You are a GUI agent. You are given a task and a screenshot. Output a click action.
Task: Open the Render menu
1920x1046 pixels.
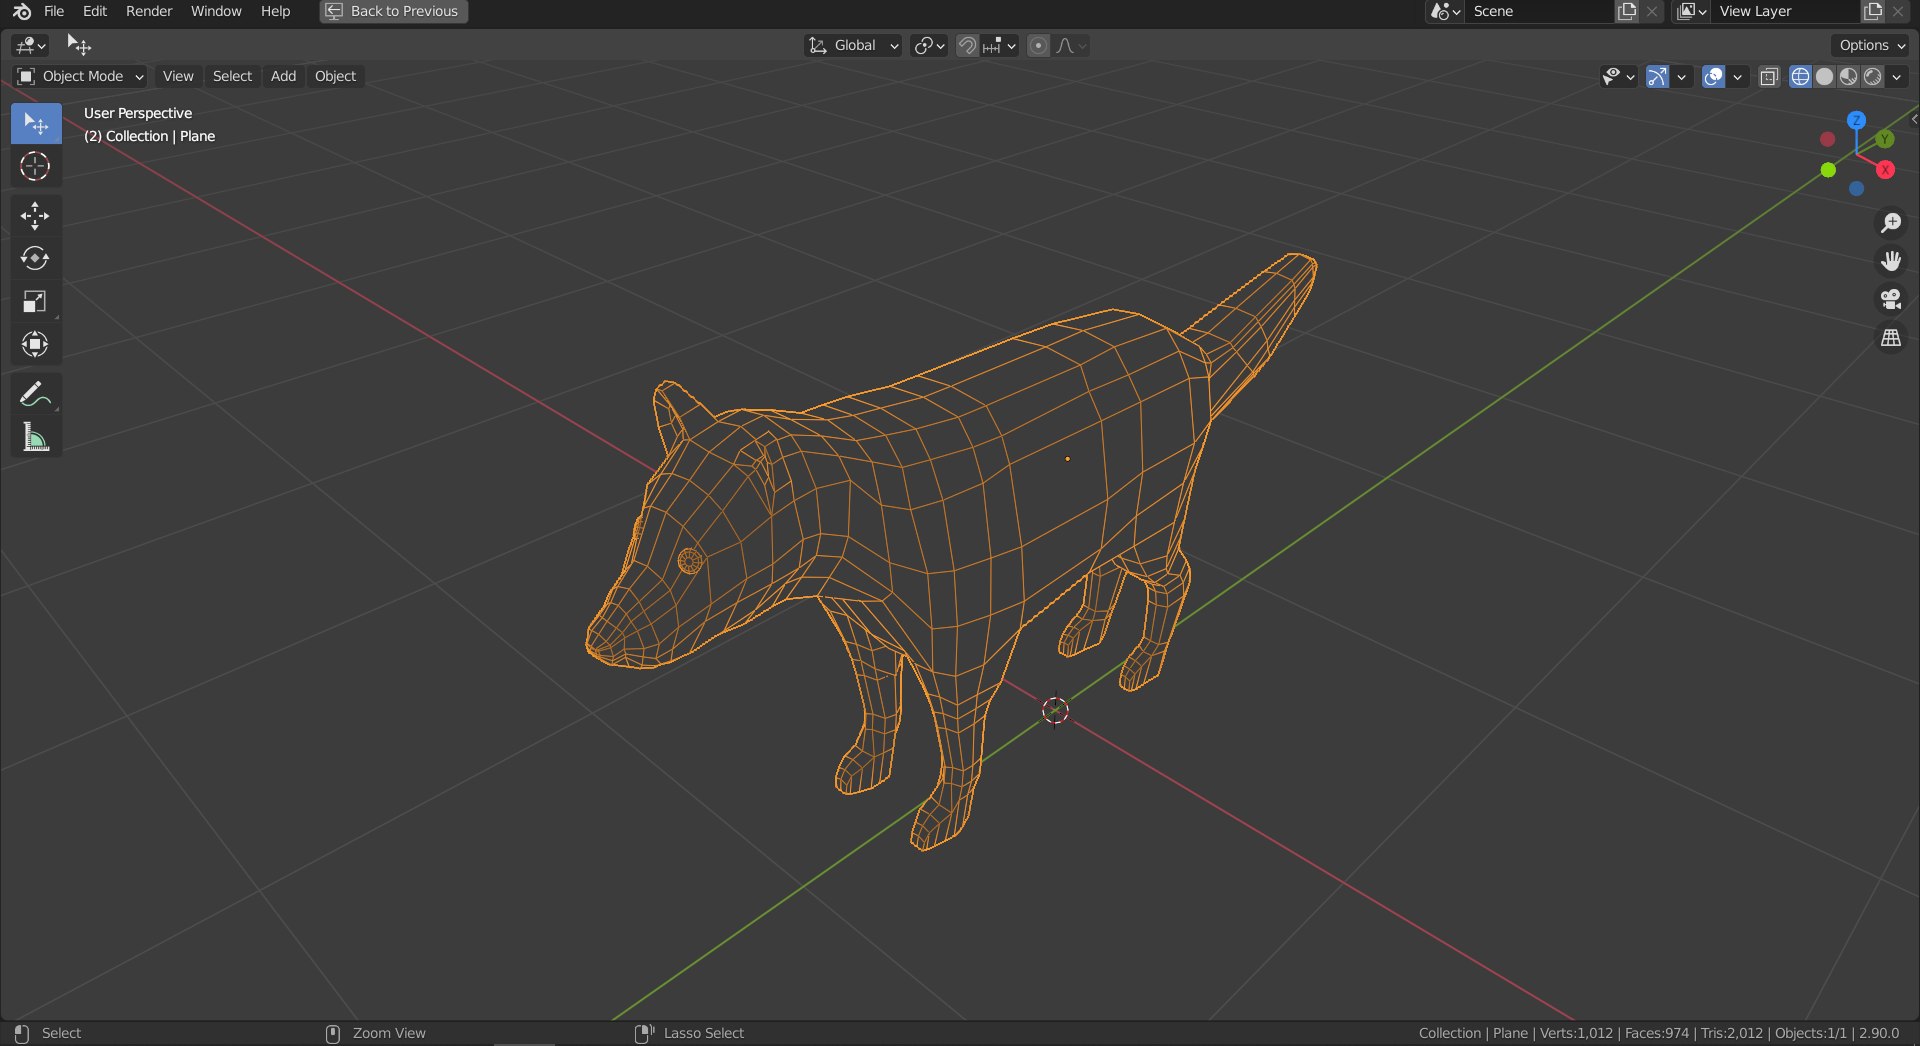click(x=149, y=11)
